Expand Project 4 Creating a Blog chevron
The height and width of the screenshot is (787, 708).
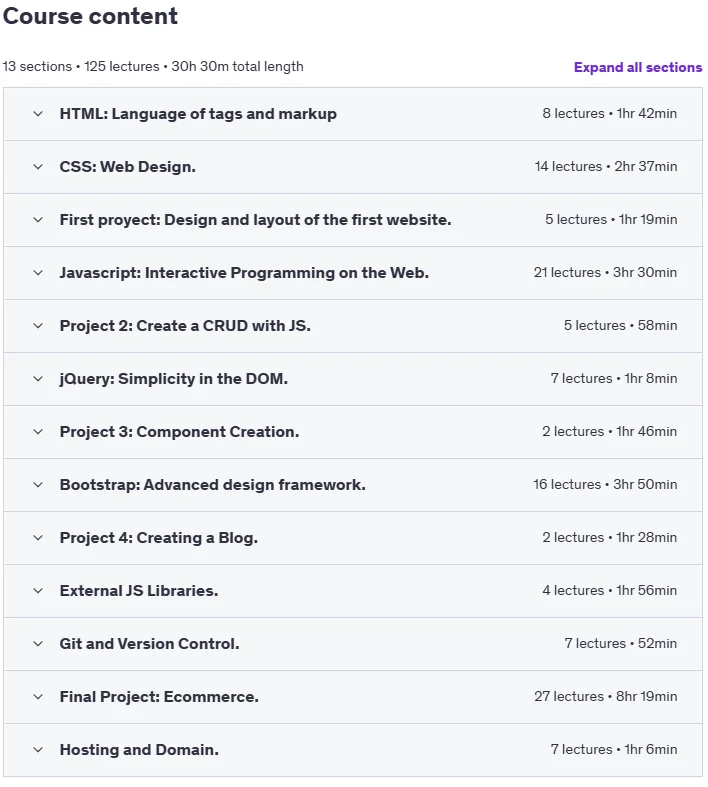38,538
